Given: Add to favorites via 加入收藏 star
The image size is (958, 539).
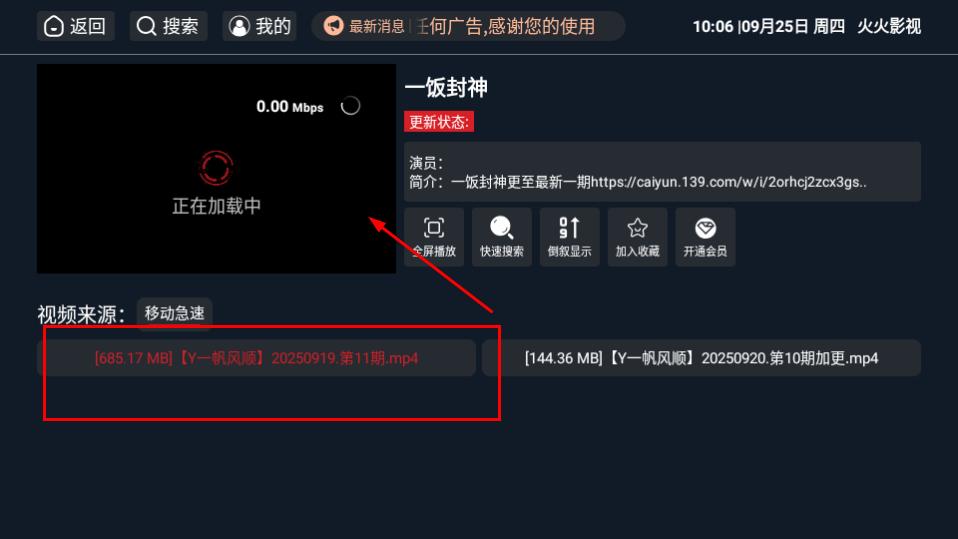Looking at the screenshot, I should 637,237.
